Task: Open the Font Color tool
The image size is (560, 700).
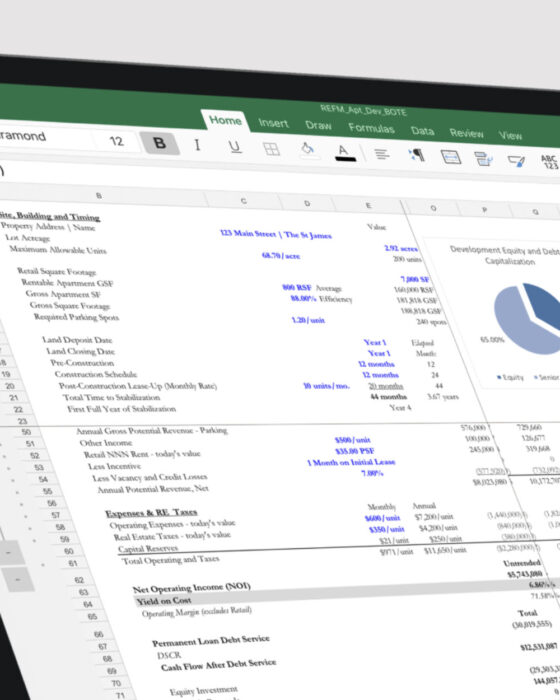Action: tap(344, 152)
